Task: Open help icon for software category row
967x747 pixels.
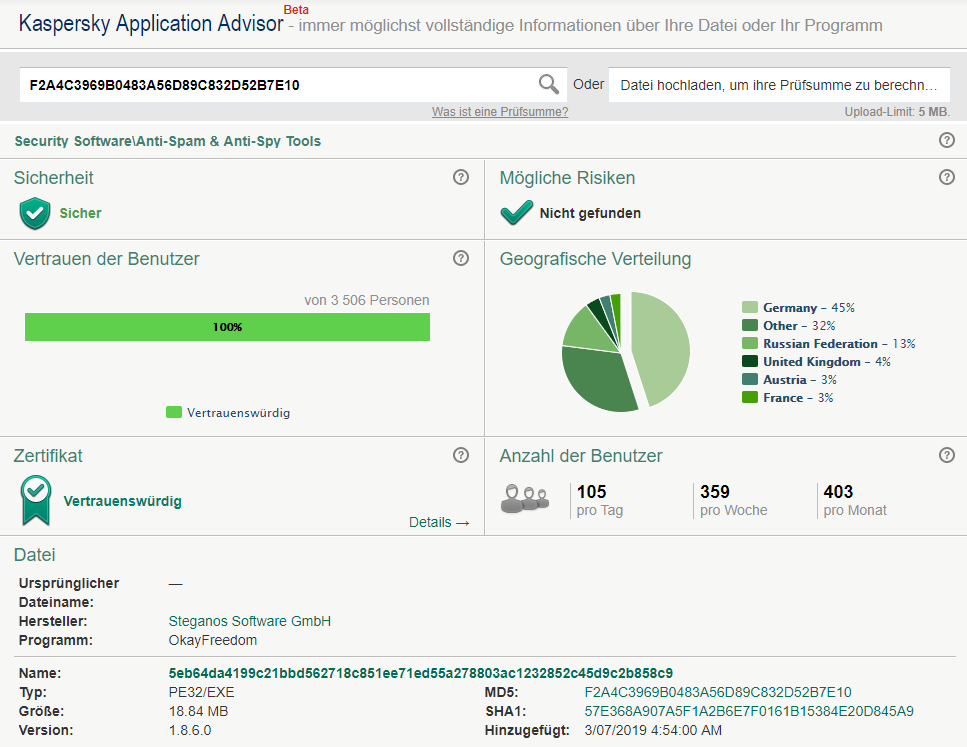Action: (x=947, y=140)
